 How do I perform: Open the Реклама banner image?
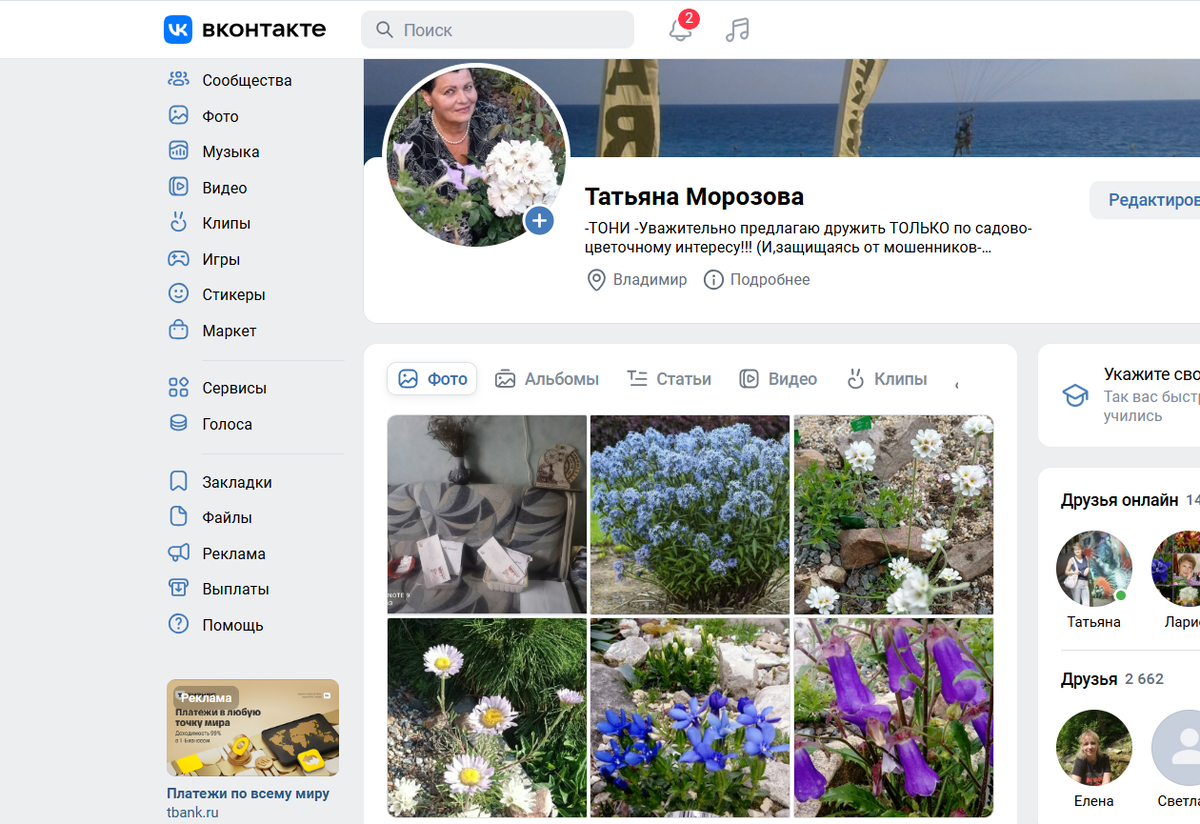click(253, 728)
